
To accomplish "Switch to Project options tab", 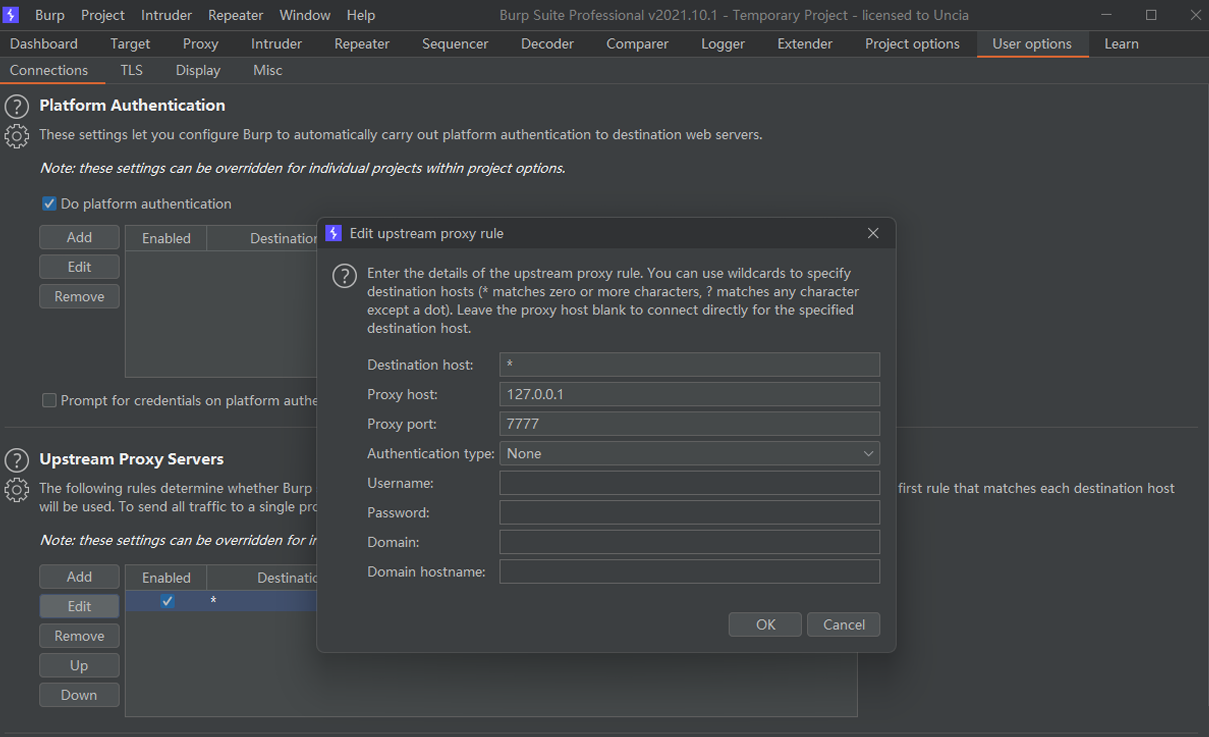I will (912, 44).
